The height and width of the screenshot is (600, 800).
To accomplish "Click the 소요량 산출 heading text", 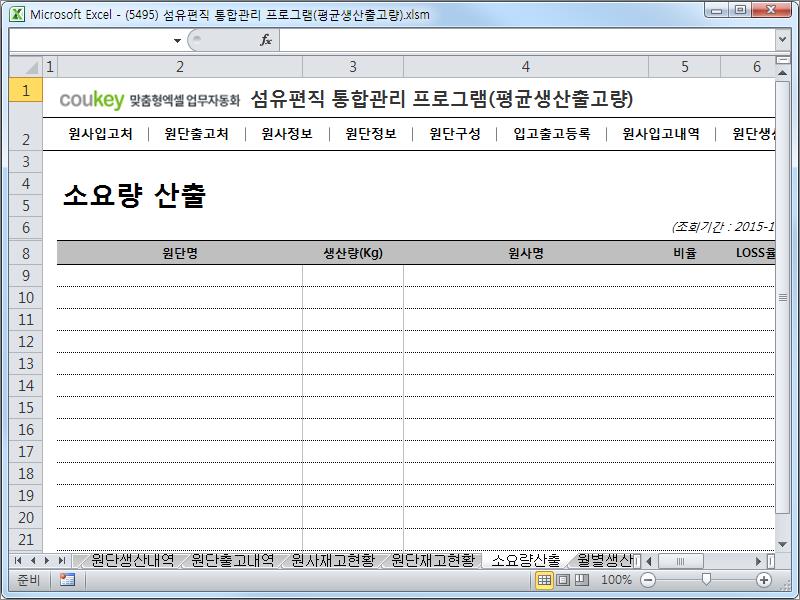I will pos(135,195).
